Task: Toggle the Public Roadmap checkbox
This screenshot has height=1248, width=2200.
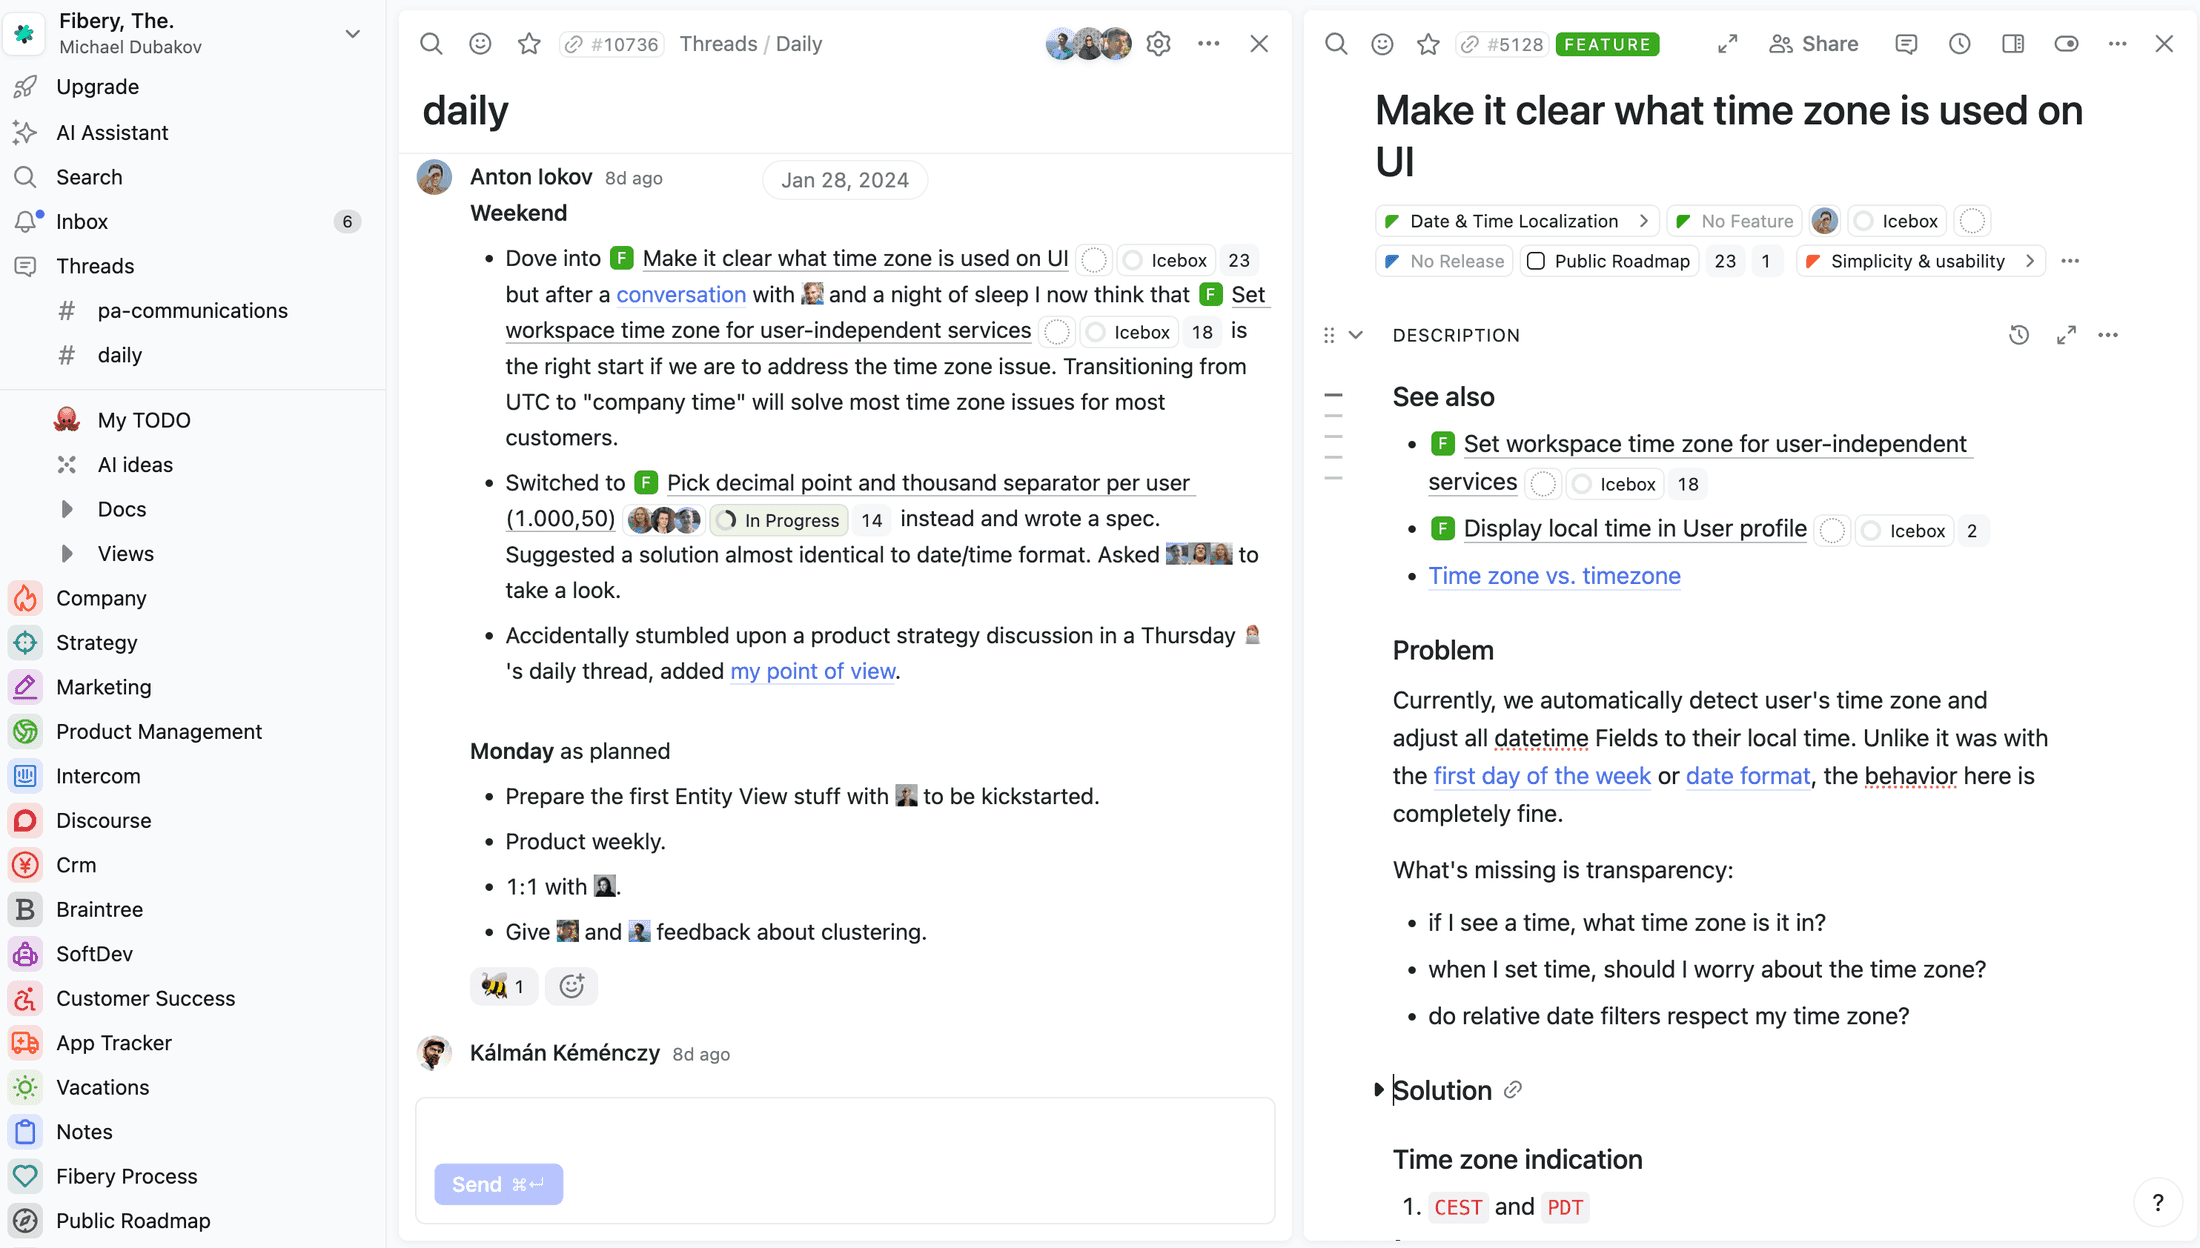Action: [x=1536, y=261]
